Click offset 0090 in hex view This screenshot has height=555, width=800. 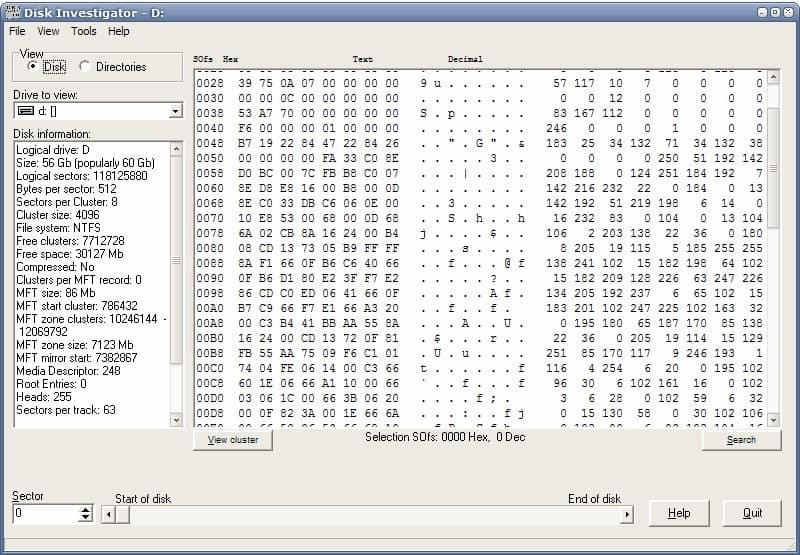tap(210, 278)
